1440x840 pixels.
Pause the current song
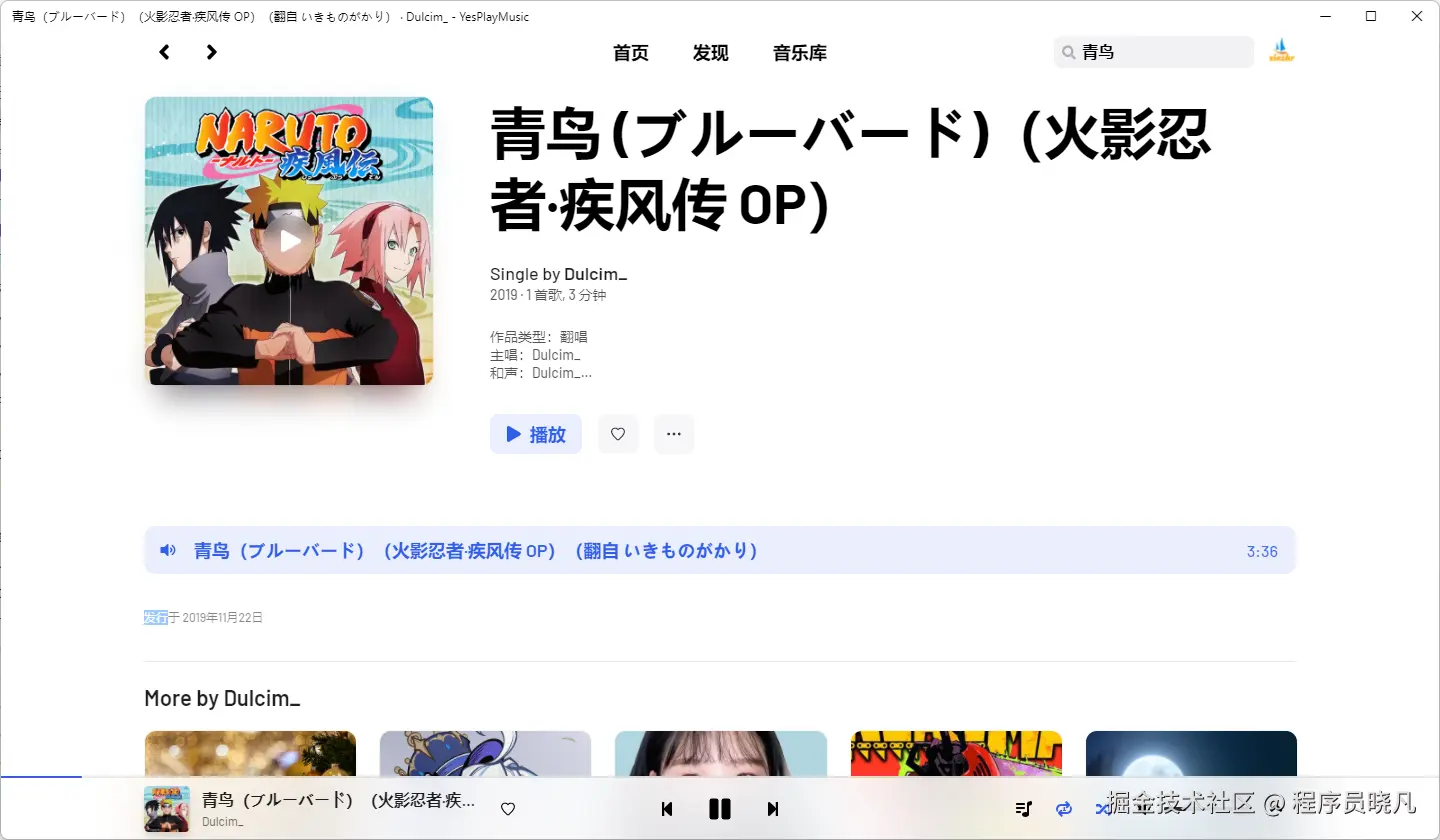[x=720, y=809]
